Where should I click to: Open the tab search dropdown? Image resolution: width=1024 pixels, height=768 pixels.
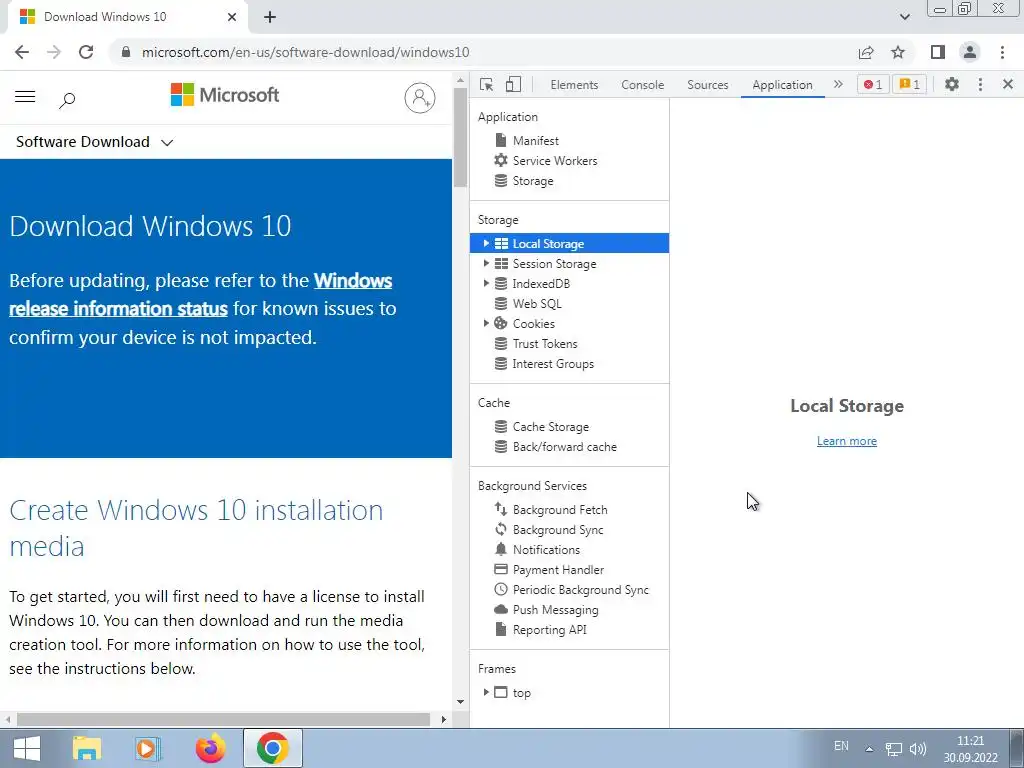(904, 17)
